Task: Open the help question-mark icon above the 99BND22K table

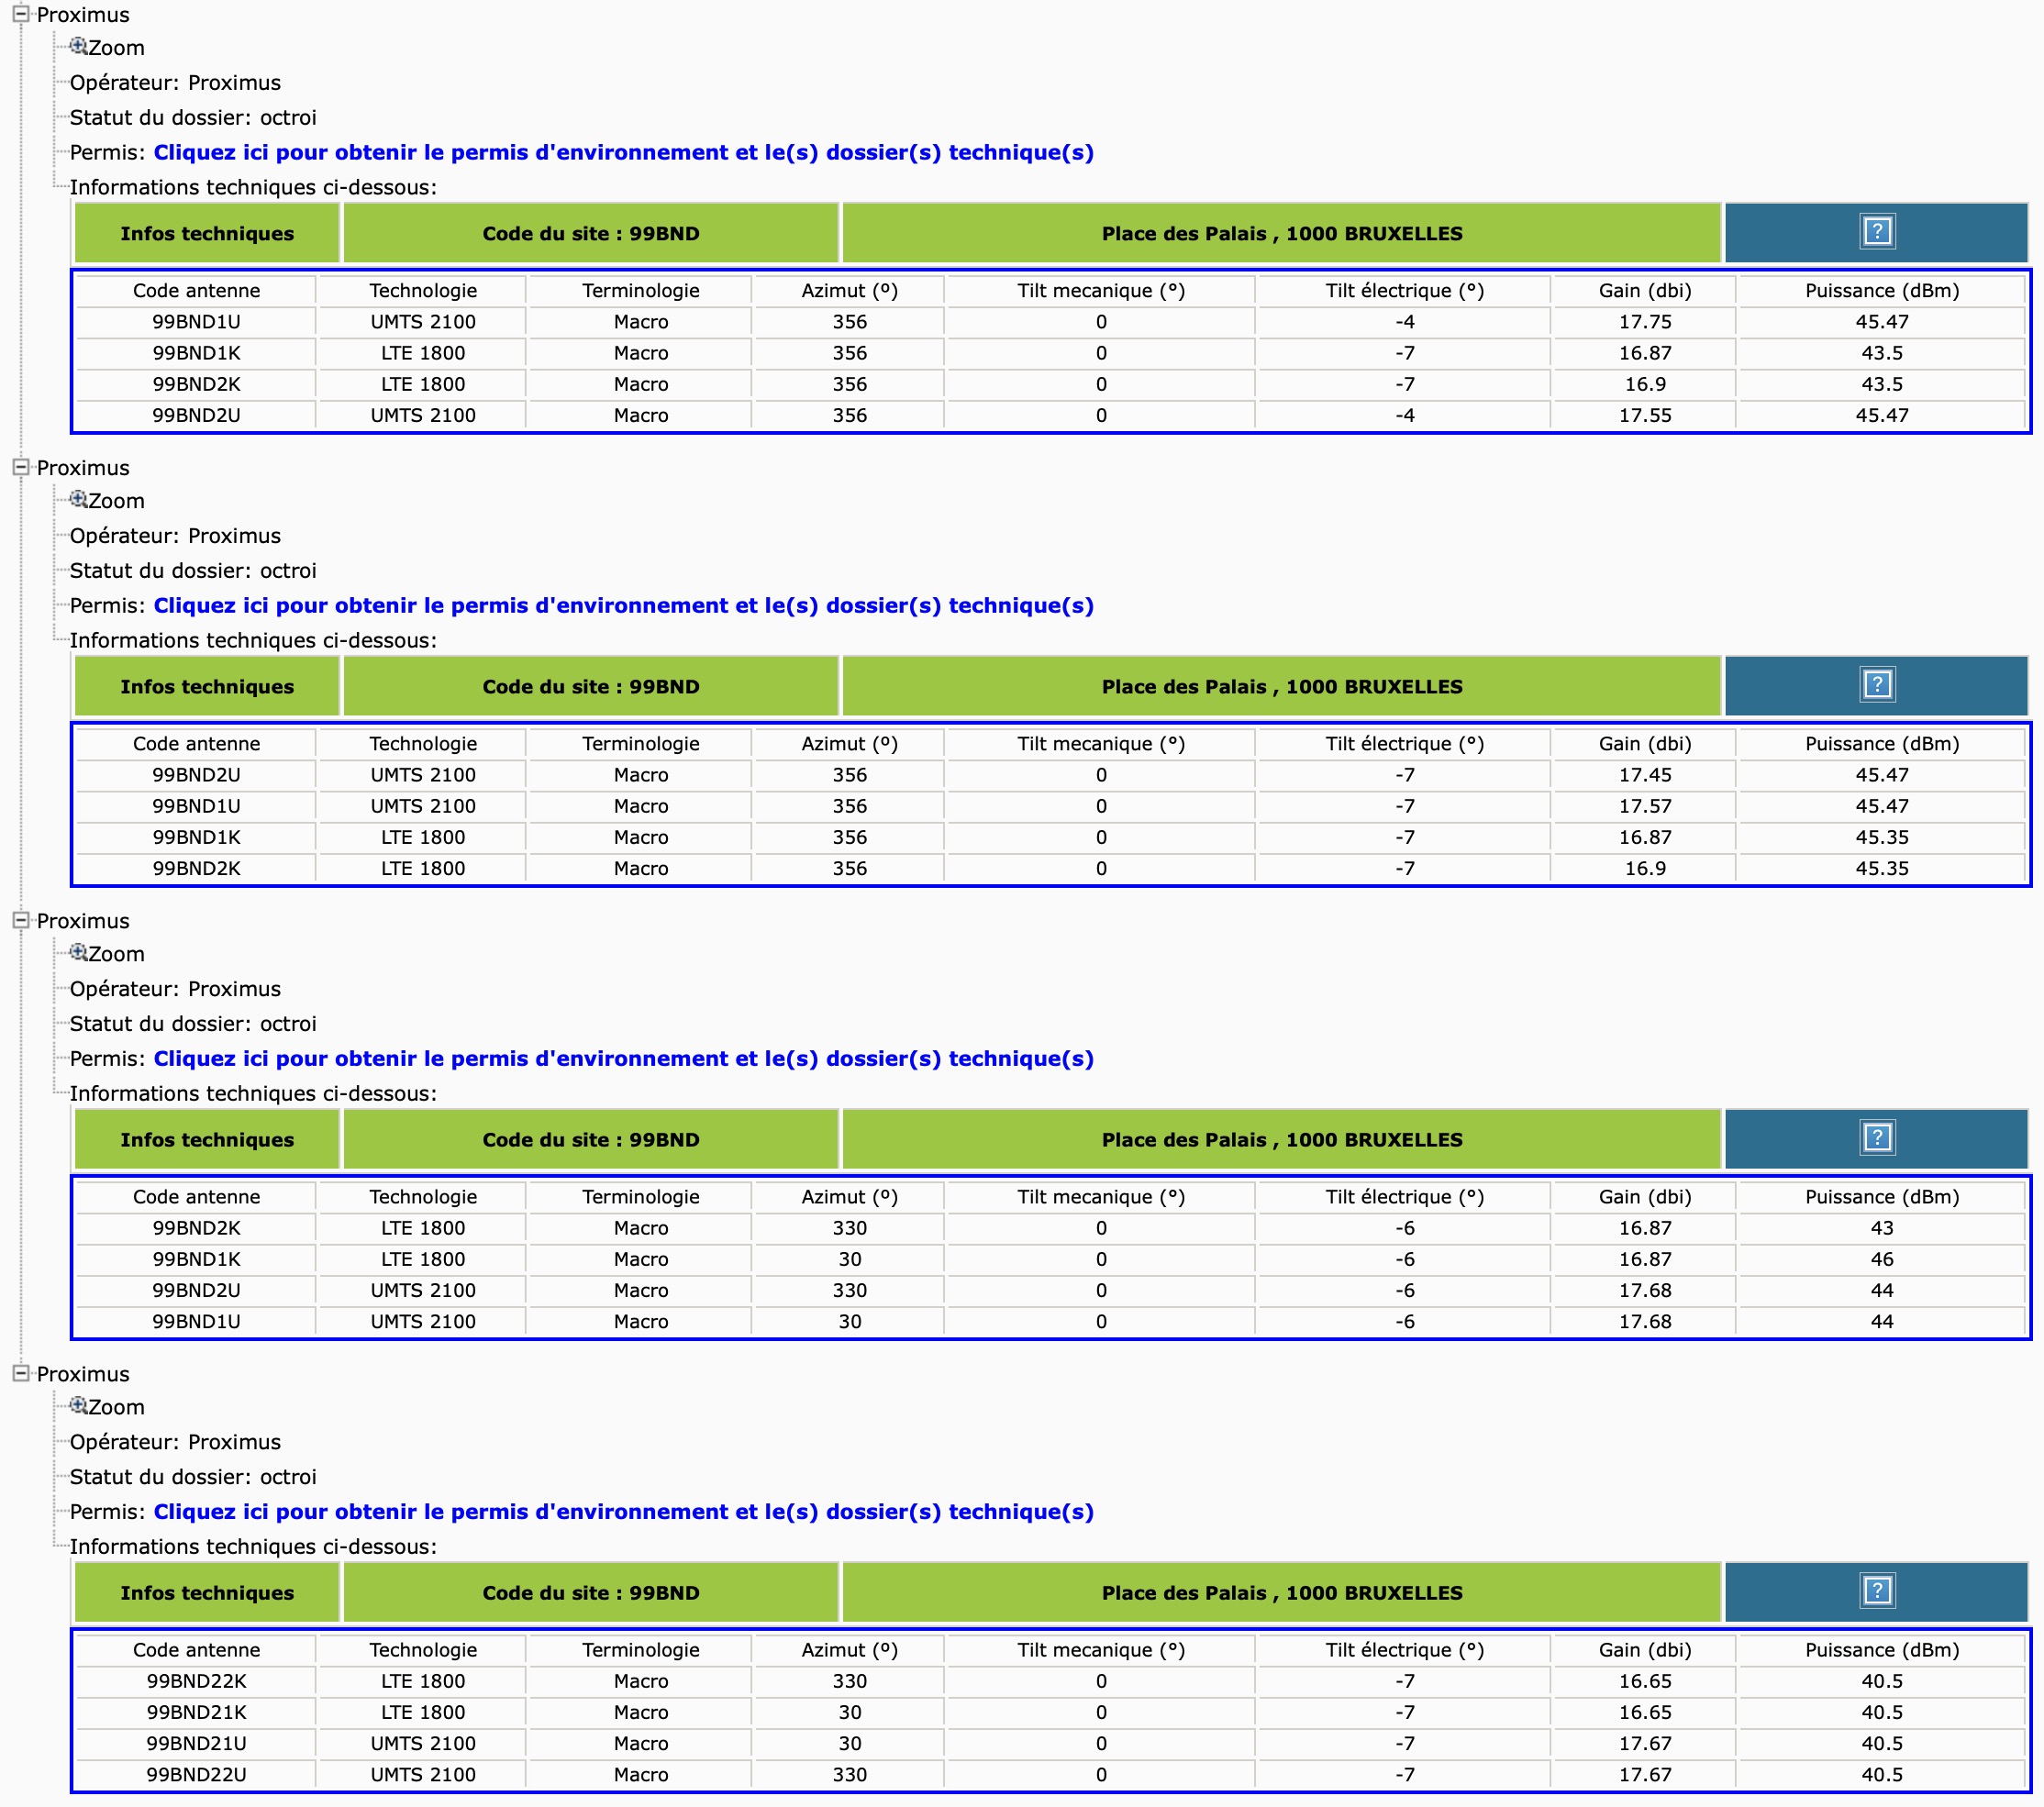Action: click(1877, 1591)
